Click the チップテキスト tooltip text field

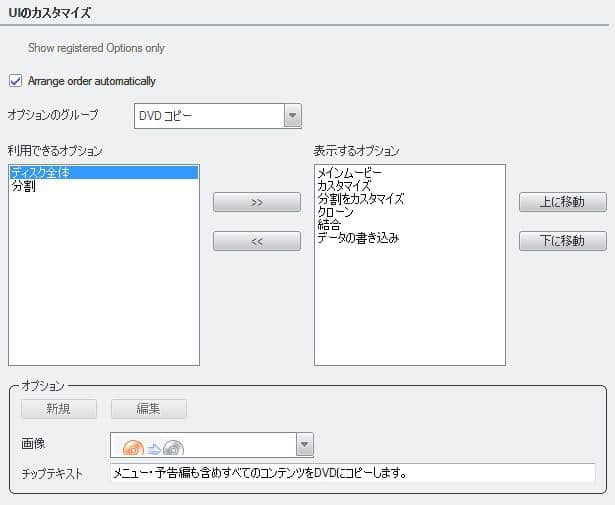[353, 473]
